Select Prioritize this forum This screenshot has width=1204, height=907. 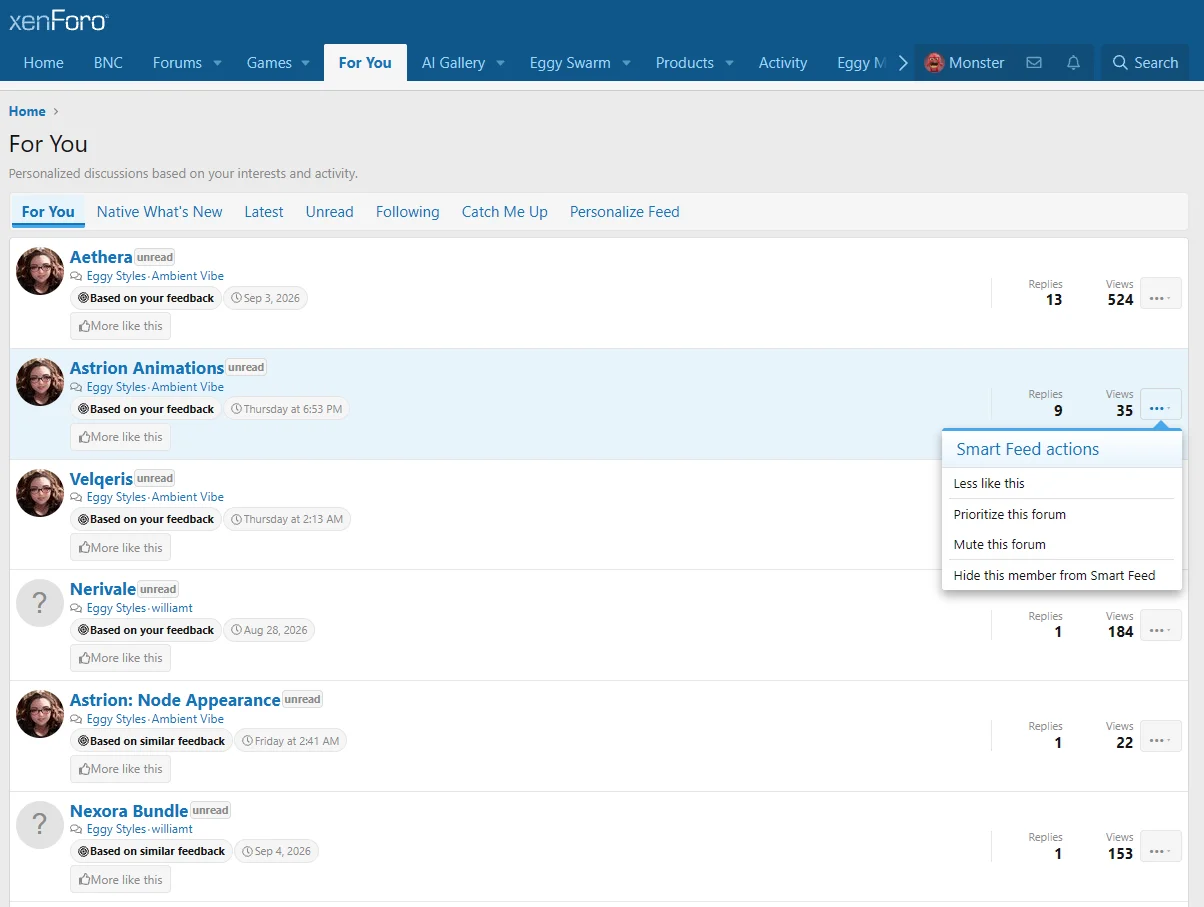pyautogui.click(x=1062, y=514)
